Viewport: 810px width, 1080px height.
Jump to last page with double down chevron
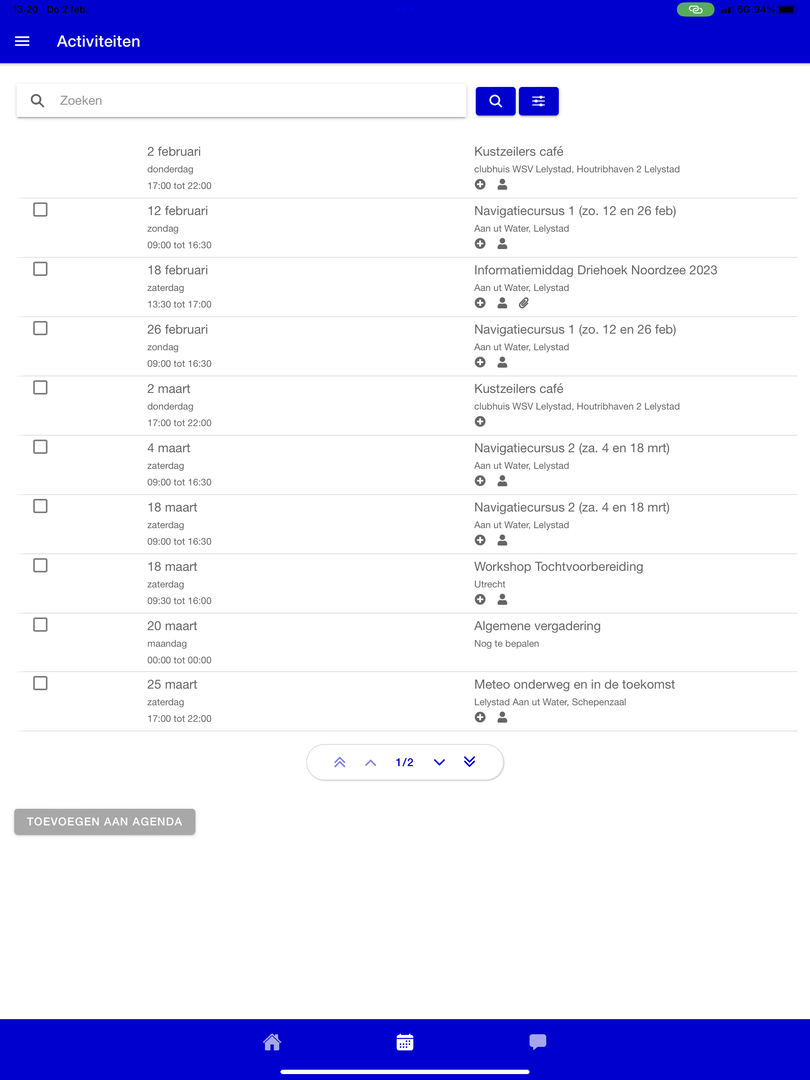[x=470, y=762]
